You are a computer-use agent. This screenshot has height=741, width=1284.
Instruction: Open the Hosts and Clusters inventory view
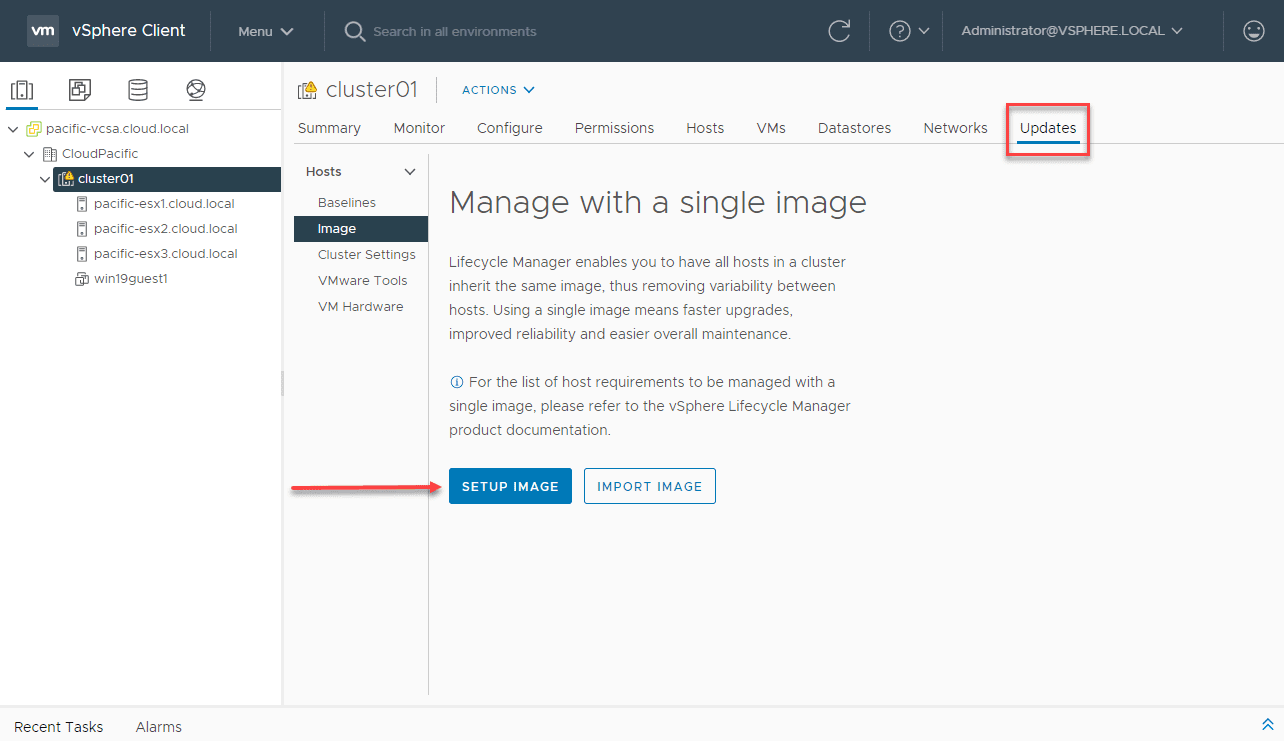pos(22,90)
